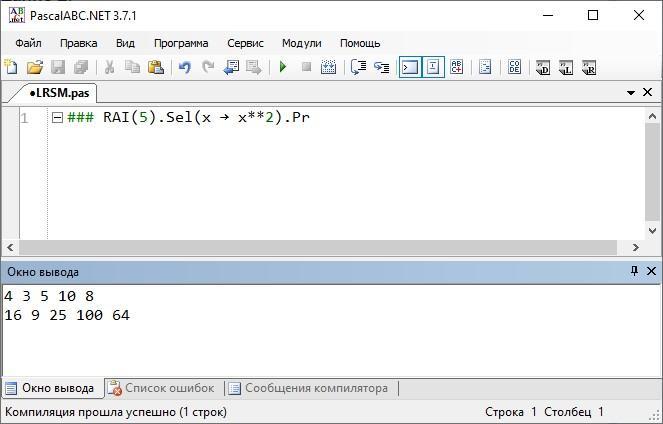The height and width of the screenshot is (424, 663).
Task: Navigate forward with gray arrow icon
Action: click(254, 67)
